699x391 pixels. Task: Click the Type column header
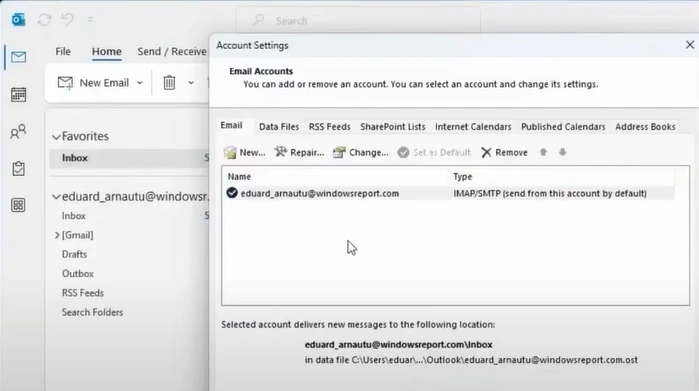562,177
